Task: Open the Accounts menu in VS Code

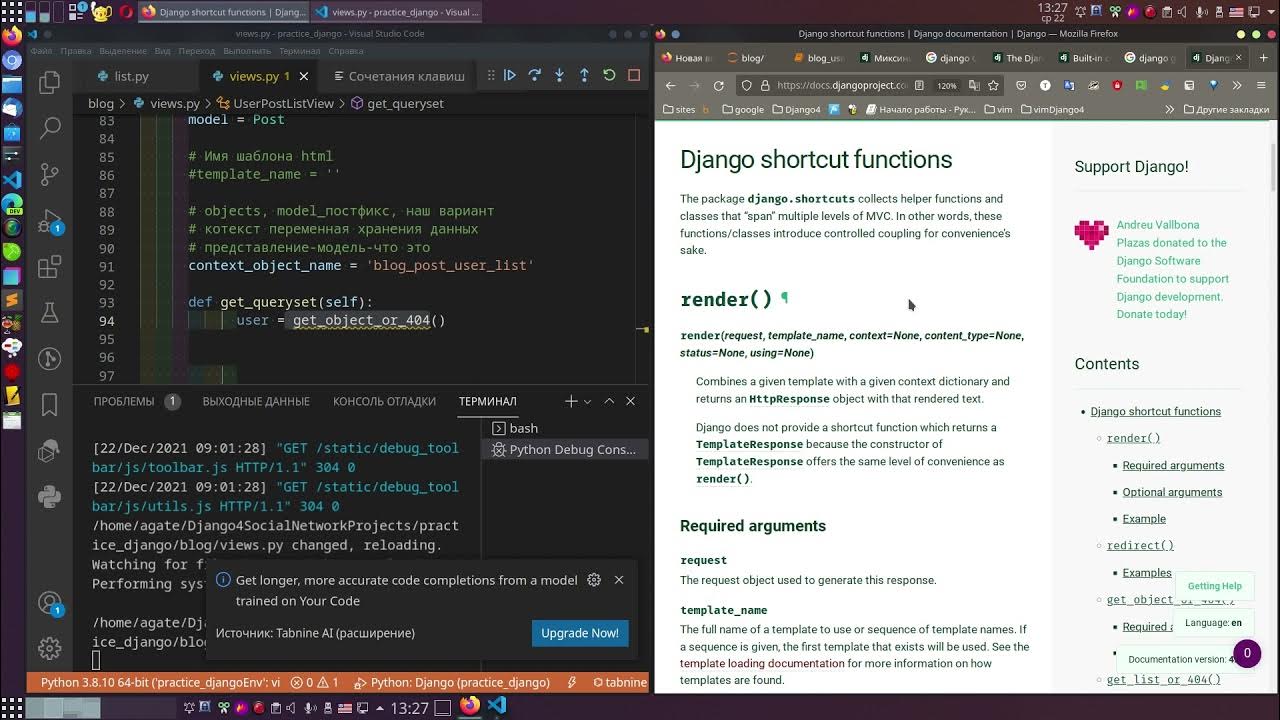Action: [x=49, y=603]
